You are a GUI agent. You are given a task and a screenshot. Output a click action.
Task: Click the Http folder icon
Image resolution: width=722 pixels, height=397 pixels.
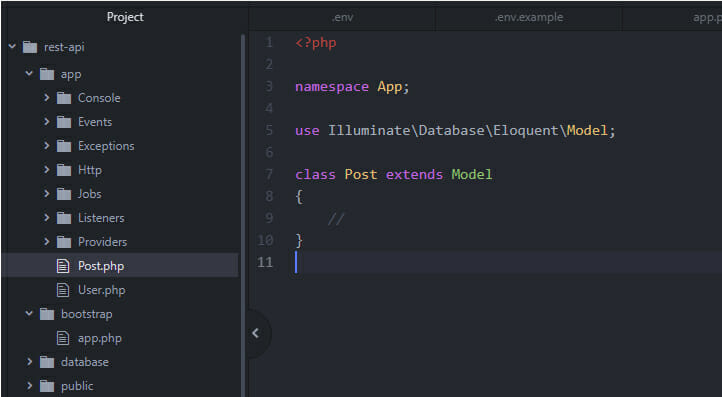[x=64, y=170]
